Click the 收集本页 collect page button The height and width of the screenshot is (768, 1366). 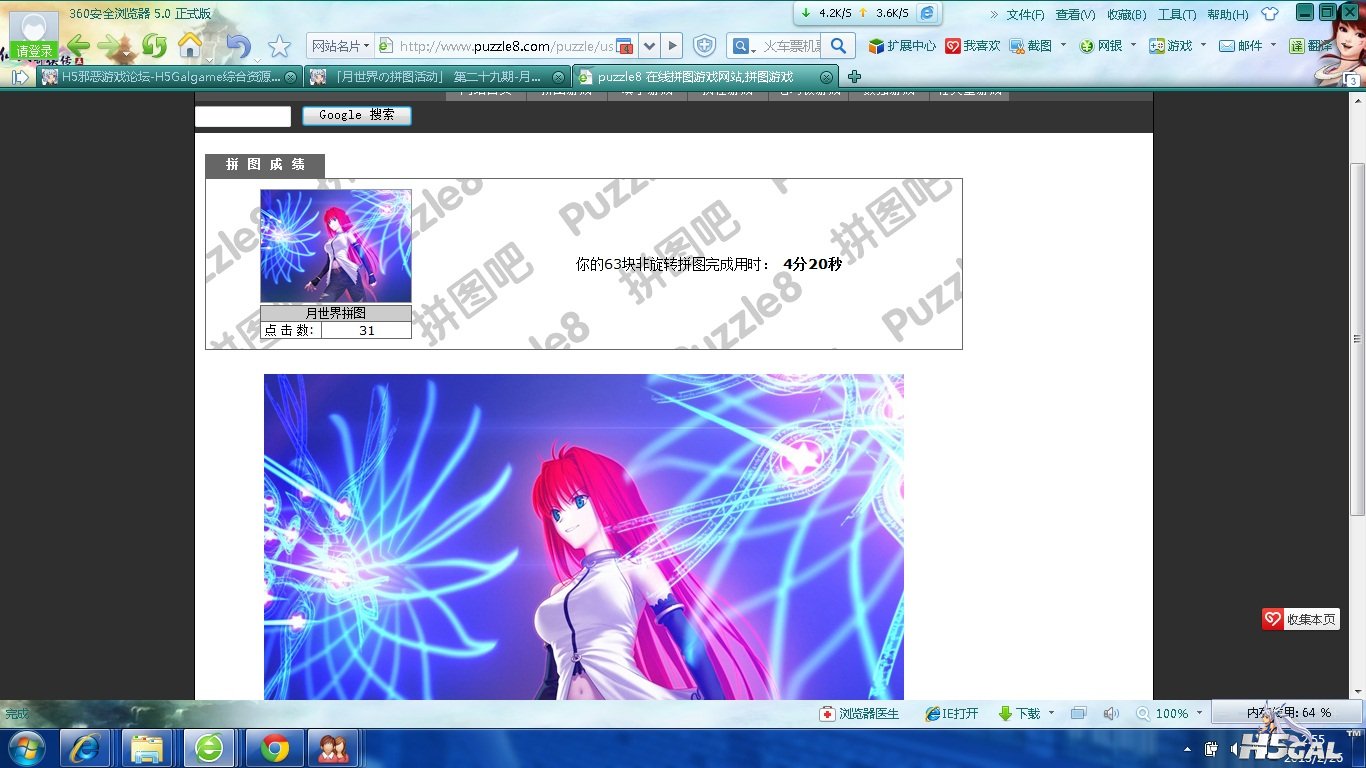1300,619
